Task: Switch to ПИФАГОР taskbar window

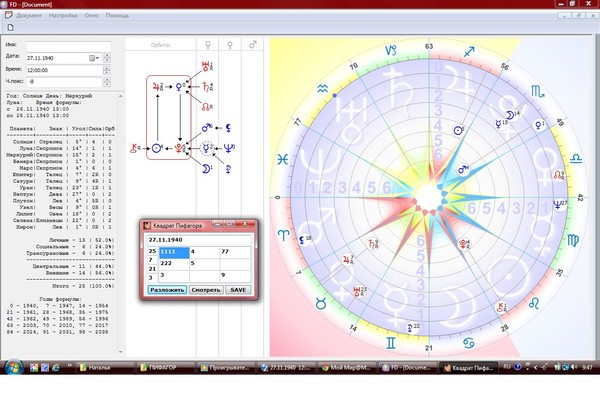Action: 165,368
